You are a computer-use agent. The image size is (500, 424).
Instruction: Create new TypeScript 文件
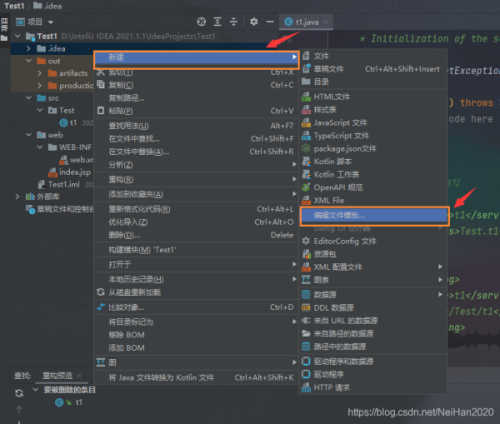[x=373, y=136]
